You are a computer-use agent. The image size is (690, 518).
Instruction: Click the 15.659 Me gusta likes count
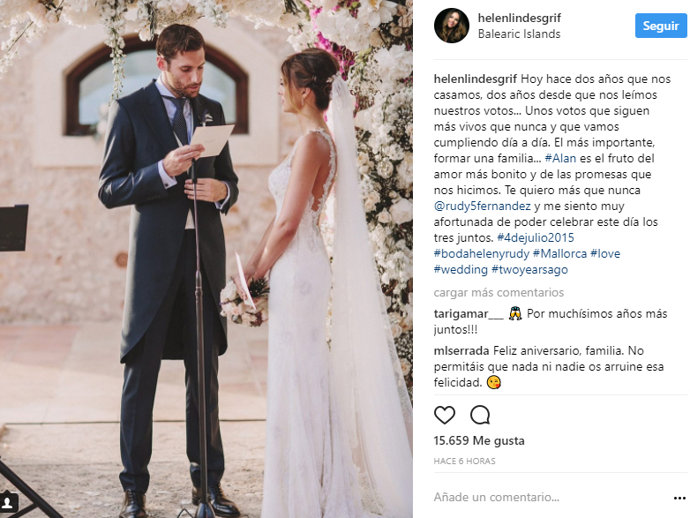coord(479,441)
